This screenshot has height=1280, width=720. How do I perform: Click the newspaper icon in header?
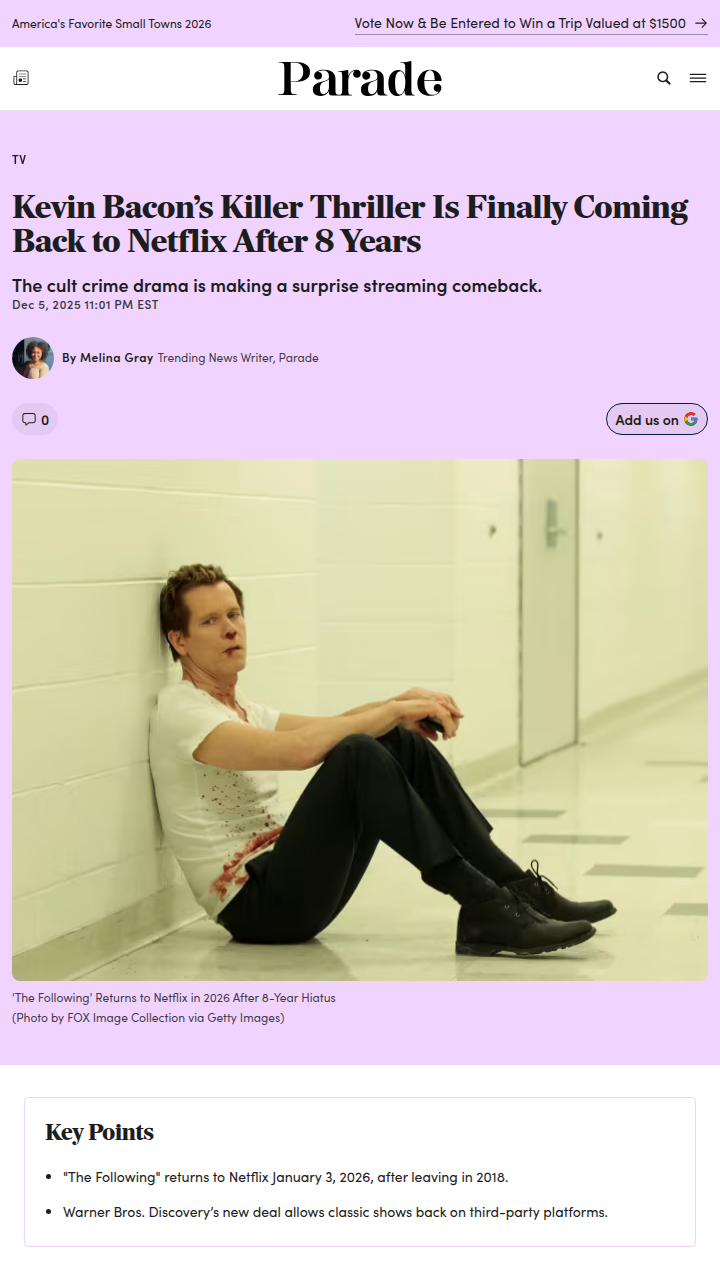21,78
